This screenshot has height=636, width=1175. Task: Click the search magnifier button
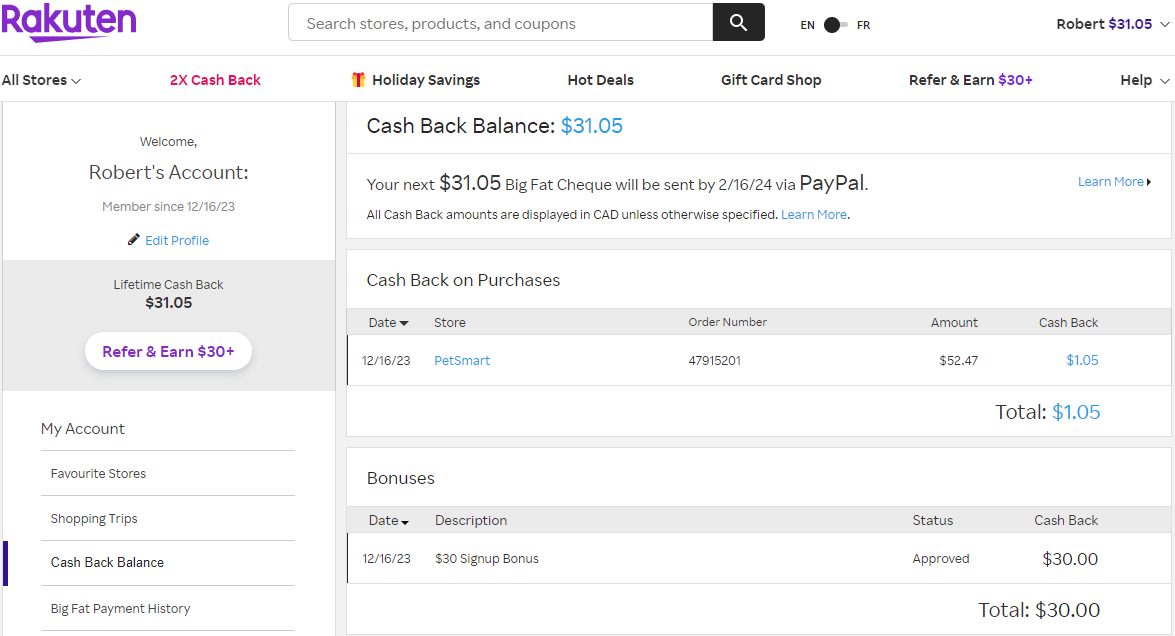click(x=738, y=22)
